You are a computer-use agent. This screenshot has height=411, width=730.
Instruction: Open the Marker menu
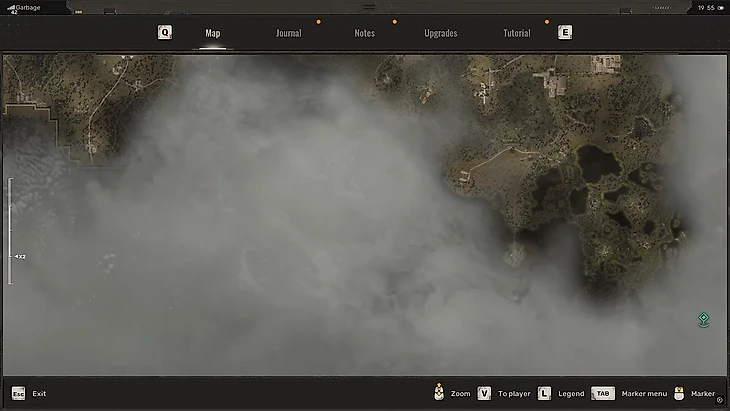coord(644,394)
